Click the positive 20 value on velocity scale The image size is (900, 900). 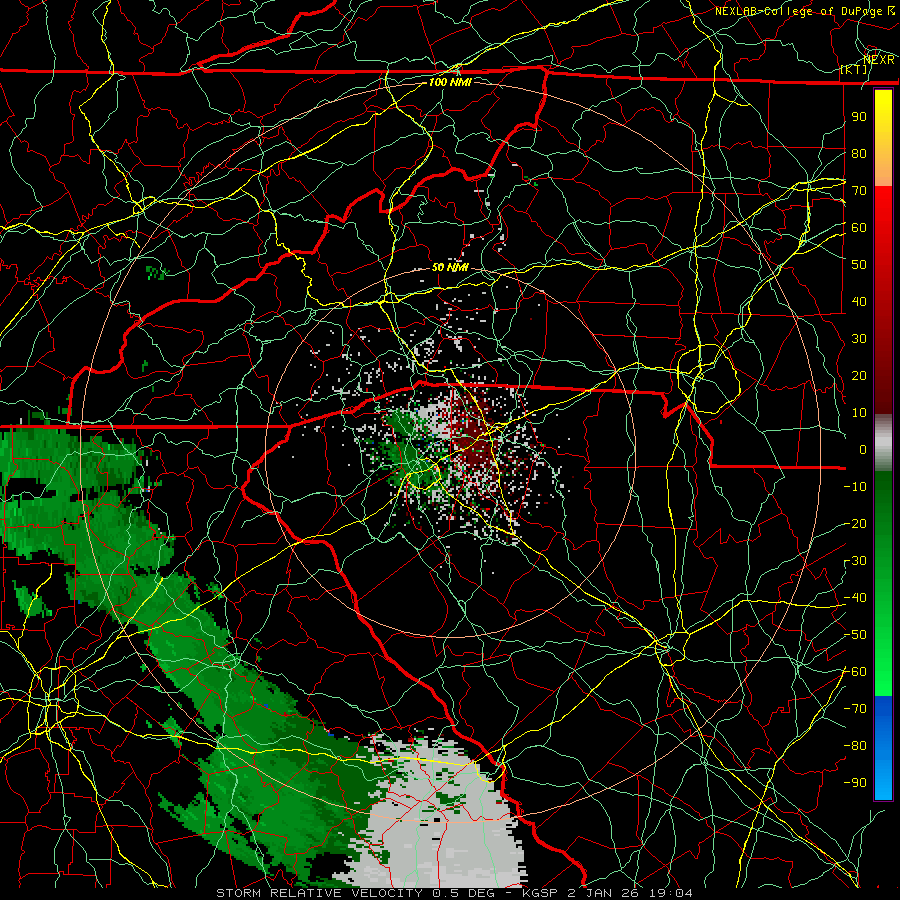click(x=859, y=375)
